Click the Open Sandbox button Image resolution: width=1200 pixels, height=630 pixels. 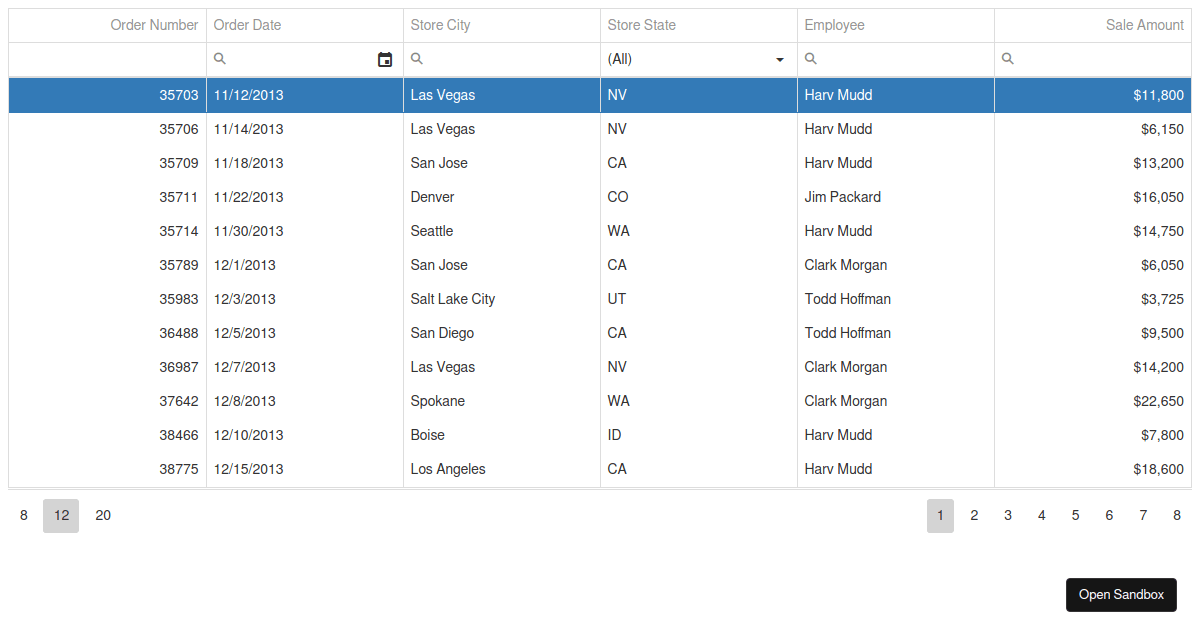tap(1121, 594)
